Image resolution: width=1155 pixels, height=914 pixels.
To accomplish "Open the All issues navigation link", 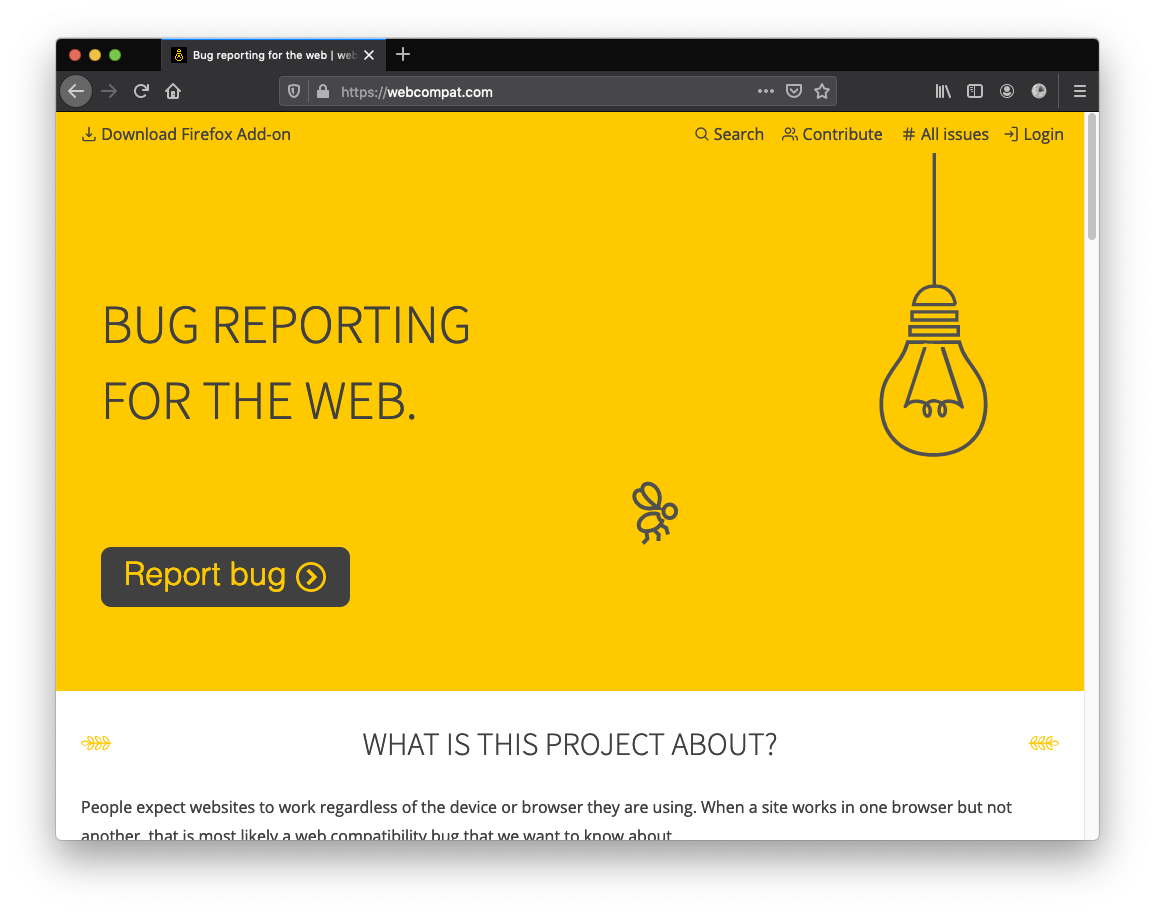I will (945, 134).
